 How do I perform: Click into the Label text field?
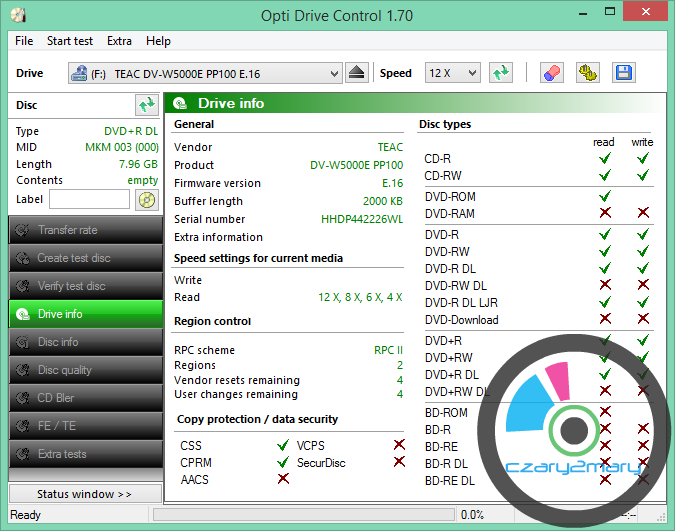click(x=89, y=199)
